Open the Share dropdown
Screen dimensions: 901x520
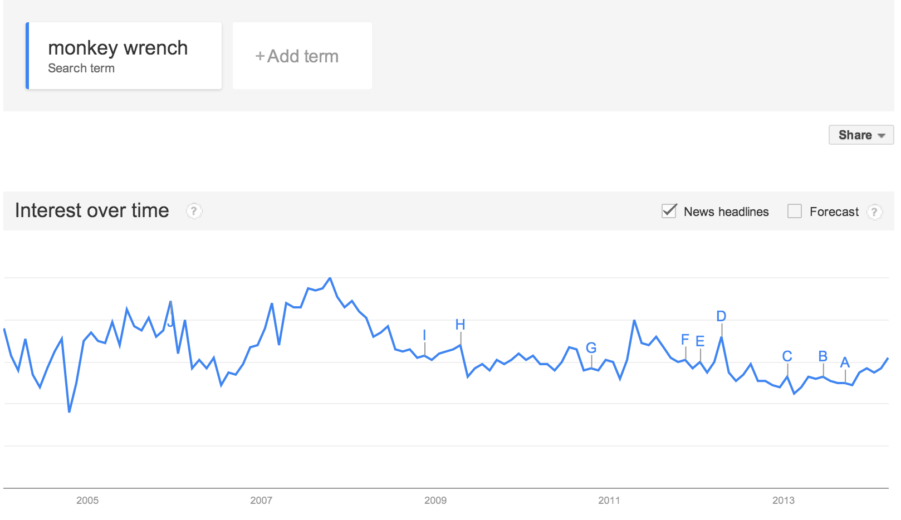[861, 134]
